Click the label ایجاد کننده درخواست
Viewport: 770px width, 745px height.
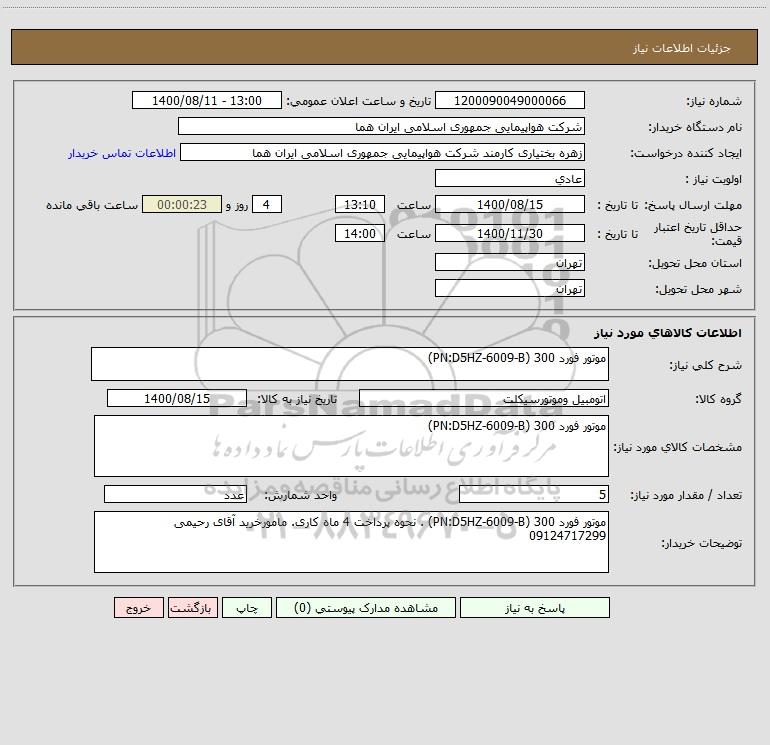coord(686,153)
